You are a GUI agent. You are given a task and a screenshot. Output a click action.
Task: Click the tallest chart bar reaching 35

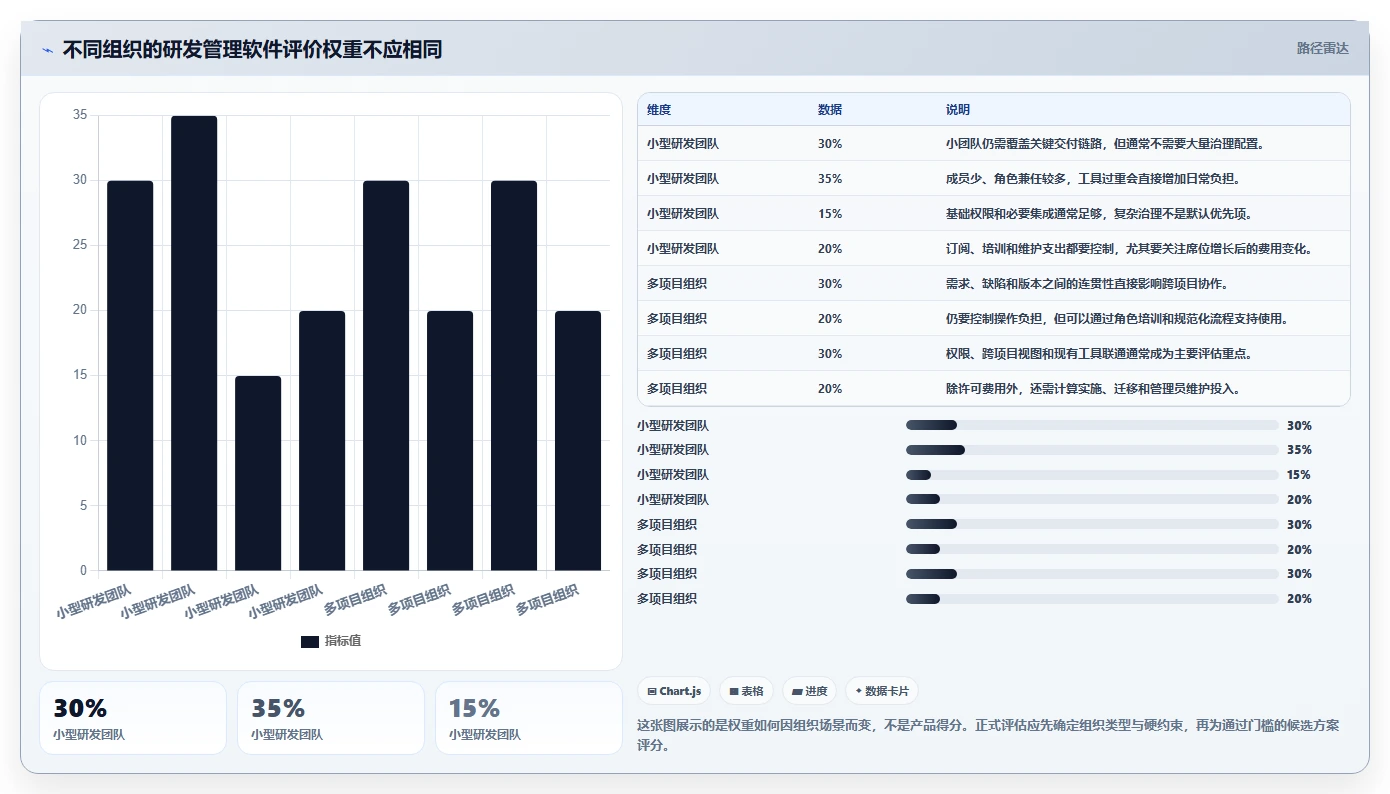click(x=194, y=343)
